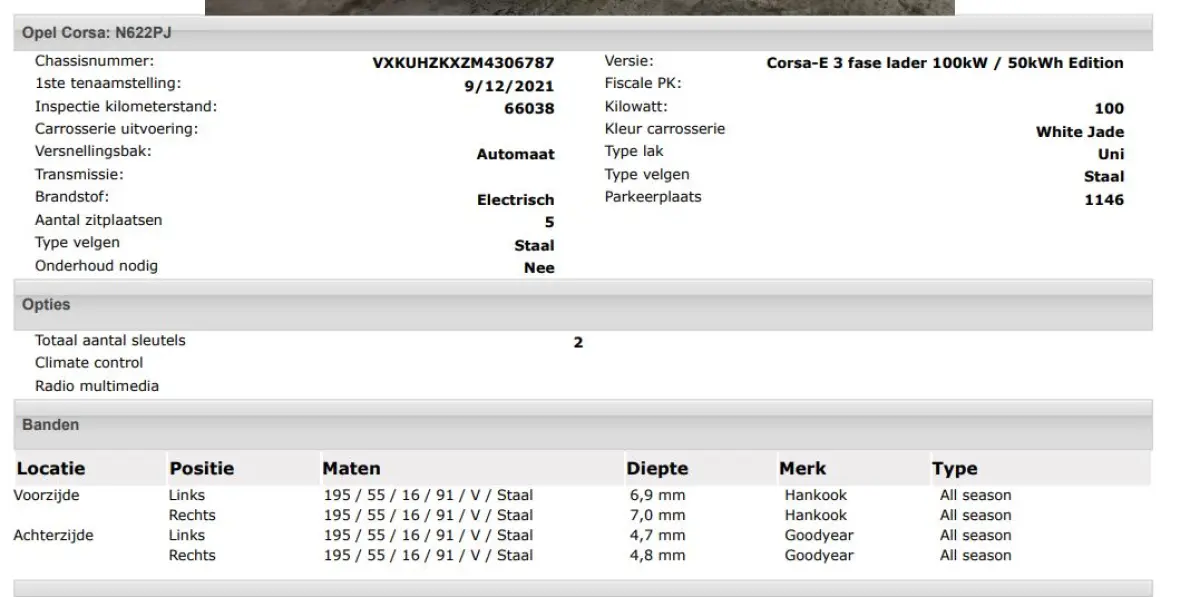Select parking place number 1146
Viewport: 1200px width, 597px height.
pyautogui.click(x=1104, y=200)
